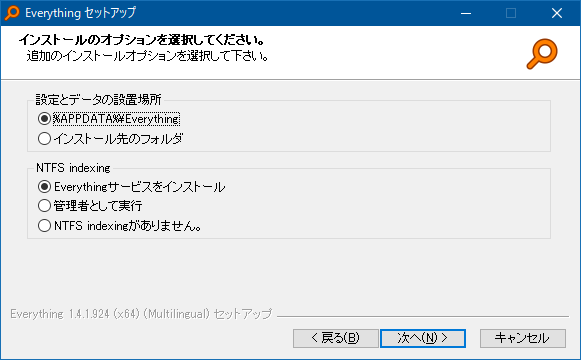
Task: Click the Everything セットアップ window title
Action: click(80, 13)
